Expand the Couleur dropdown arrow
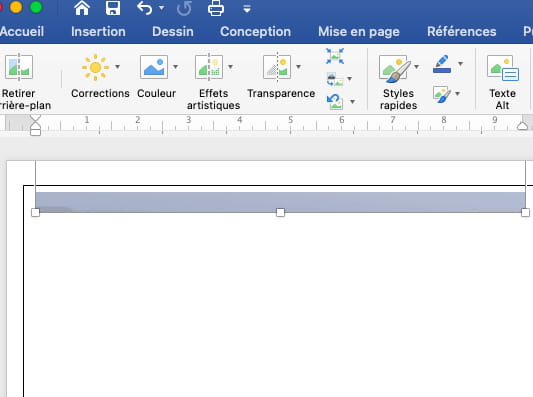The width and height of the screenshot is (533, 397). 175,67
